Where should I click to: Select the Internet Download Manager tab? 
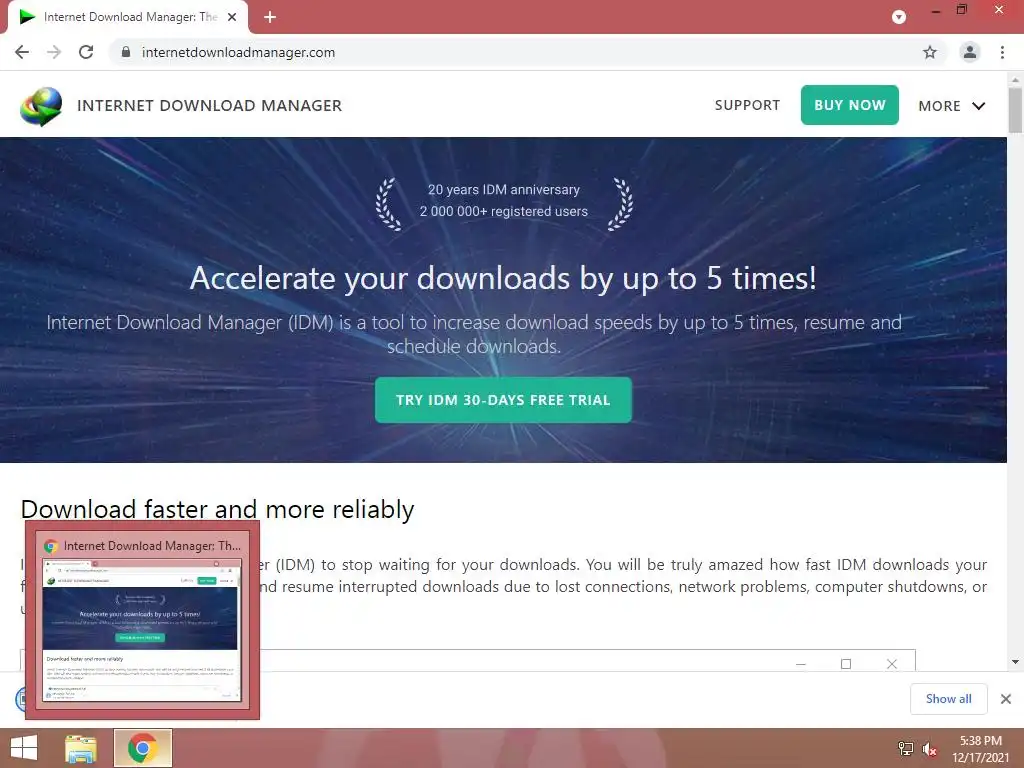point(127,17)
